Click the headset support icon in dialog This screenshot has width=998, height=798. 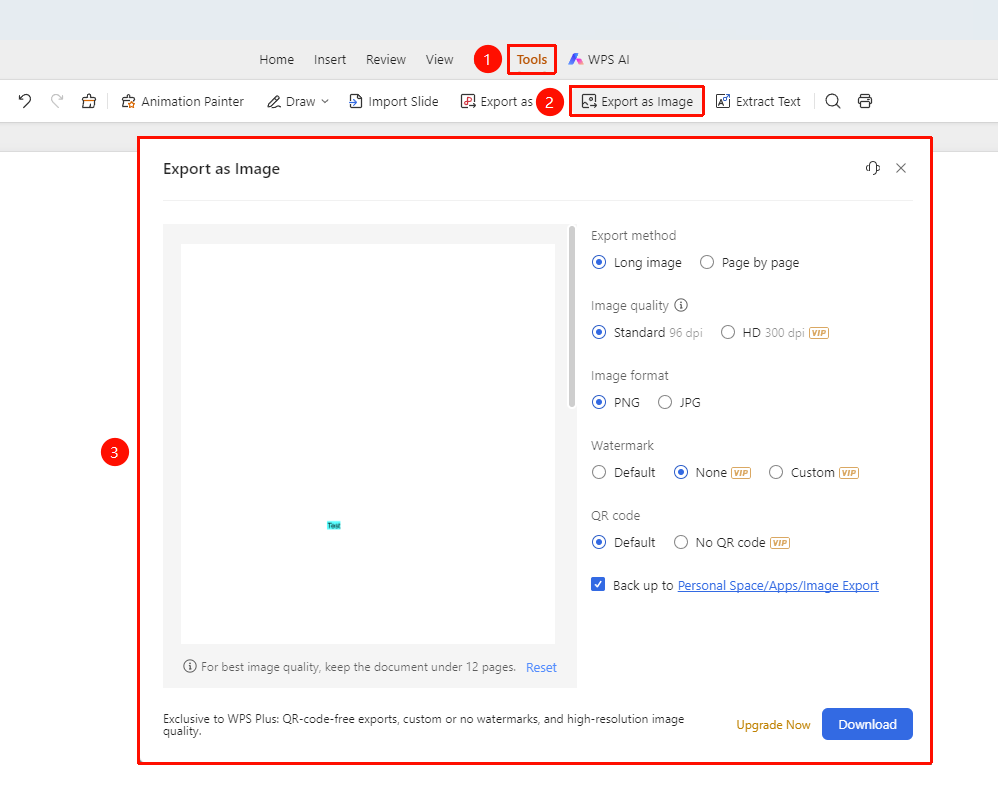point(873,168)
